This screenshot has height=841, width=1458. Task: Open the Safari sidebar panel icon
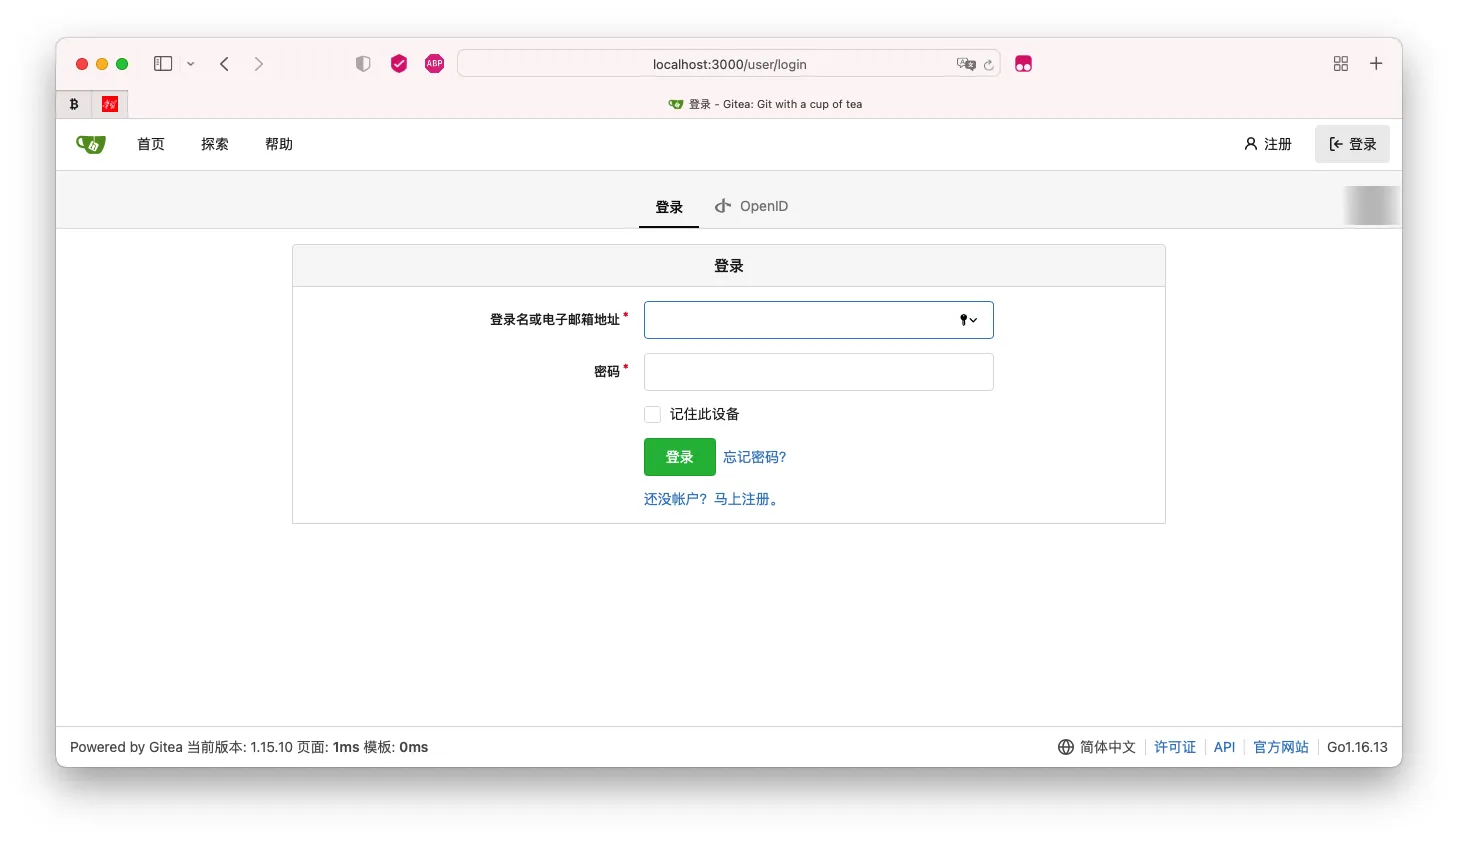[163, 64]
